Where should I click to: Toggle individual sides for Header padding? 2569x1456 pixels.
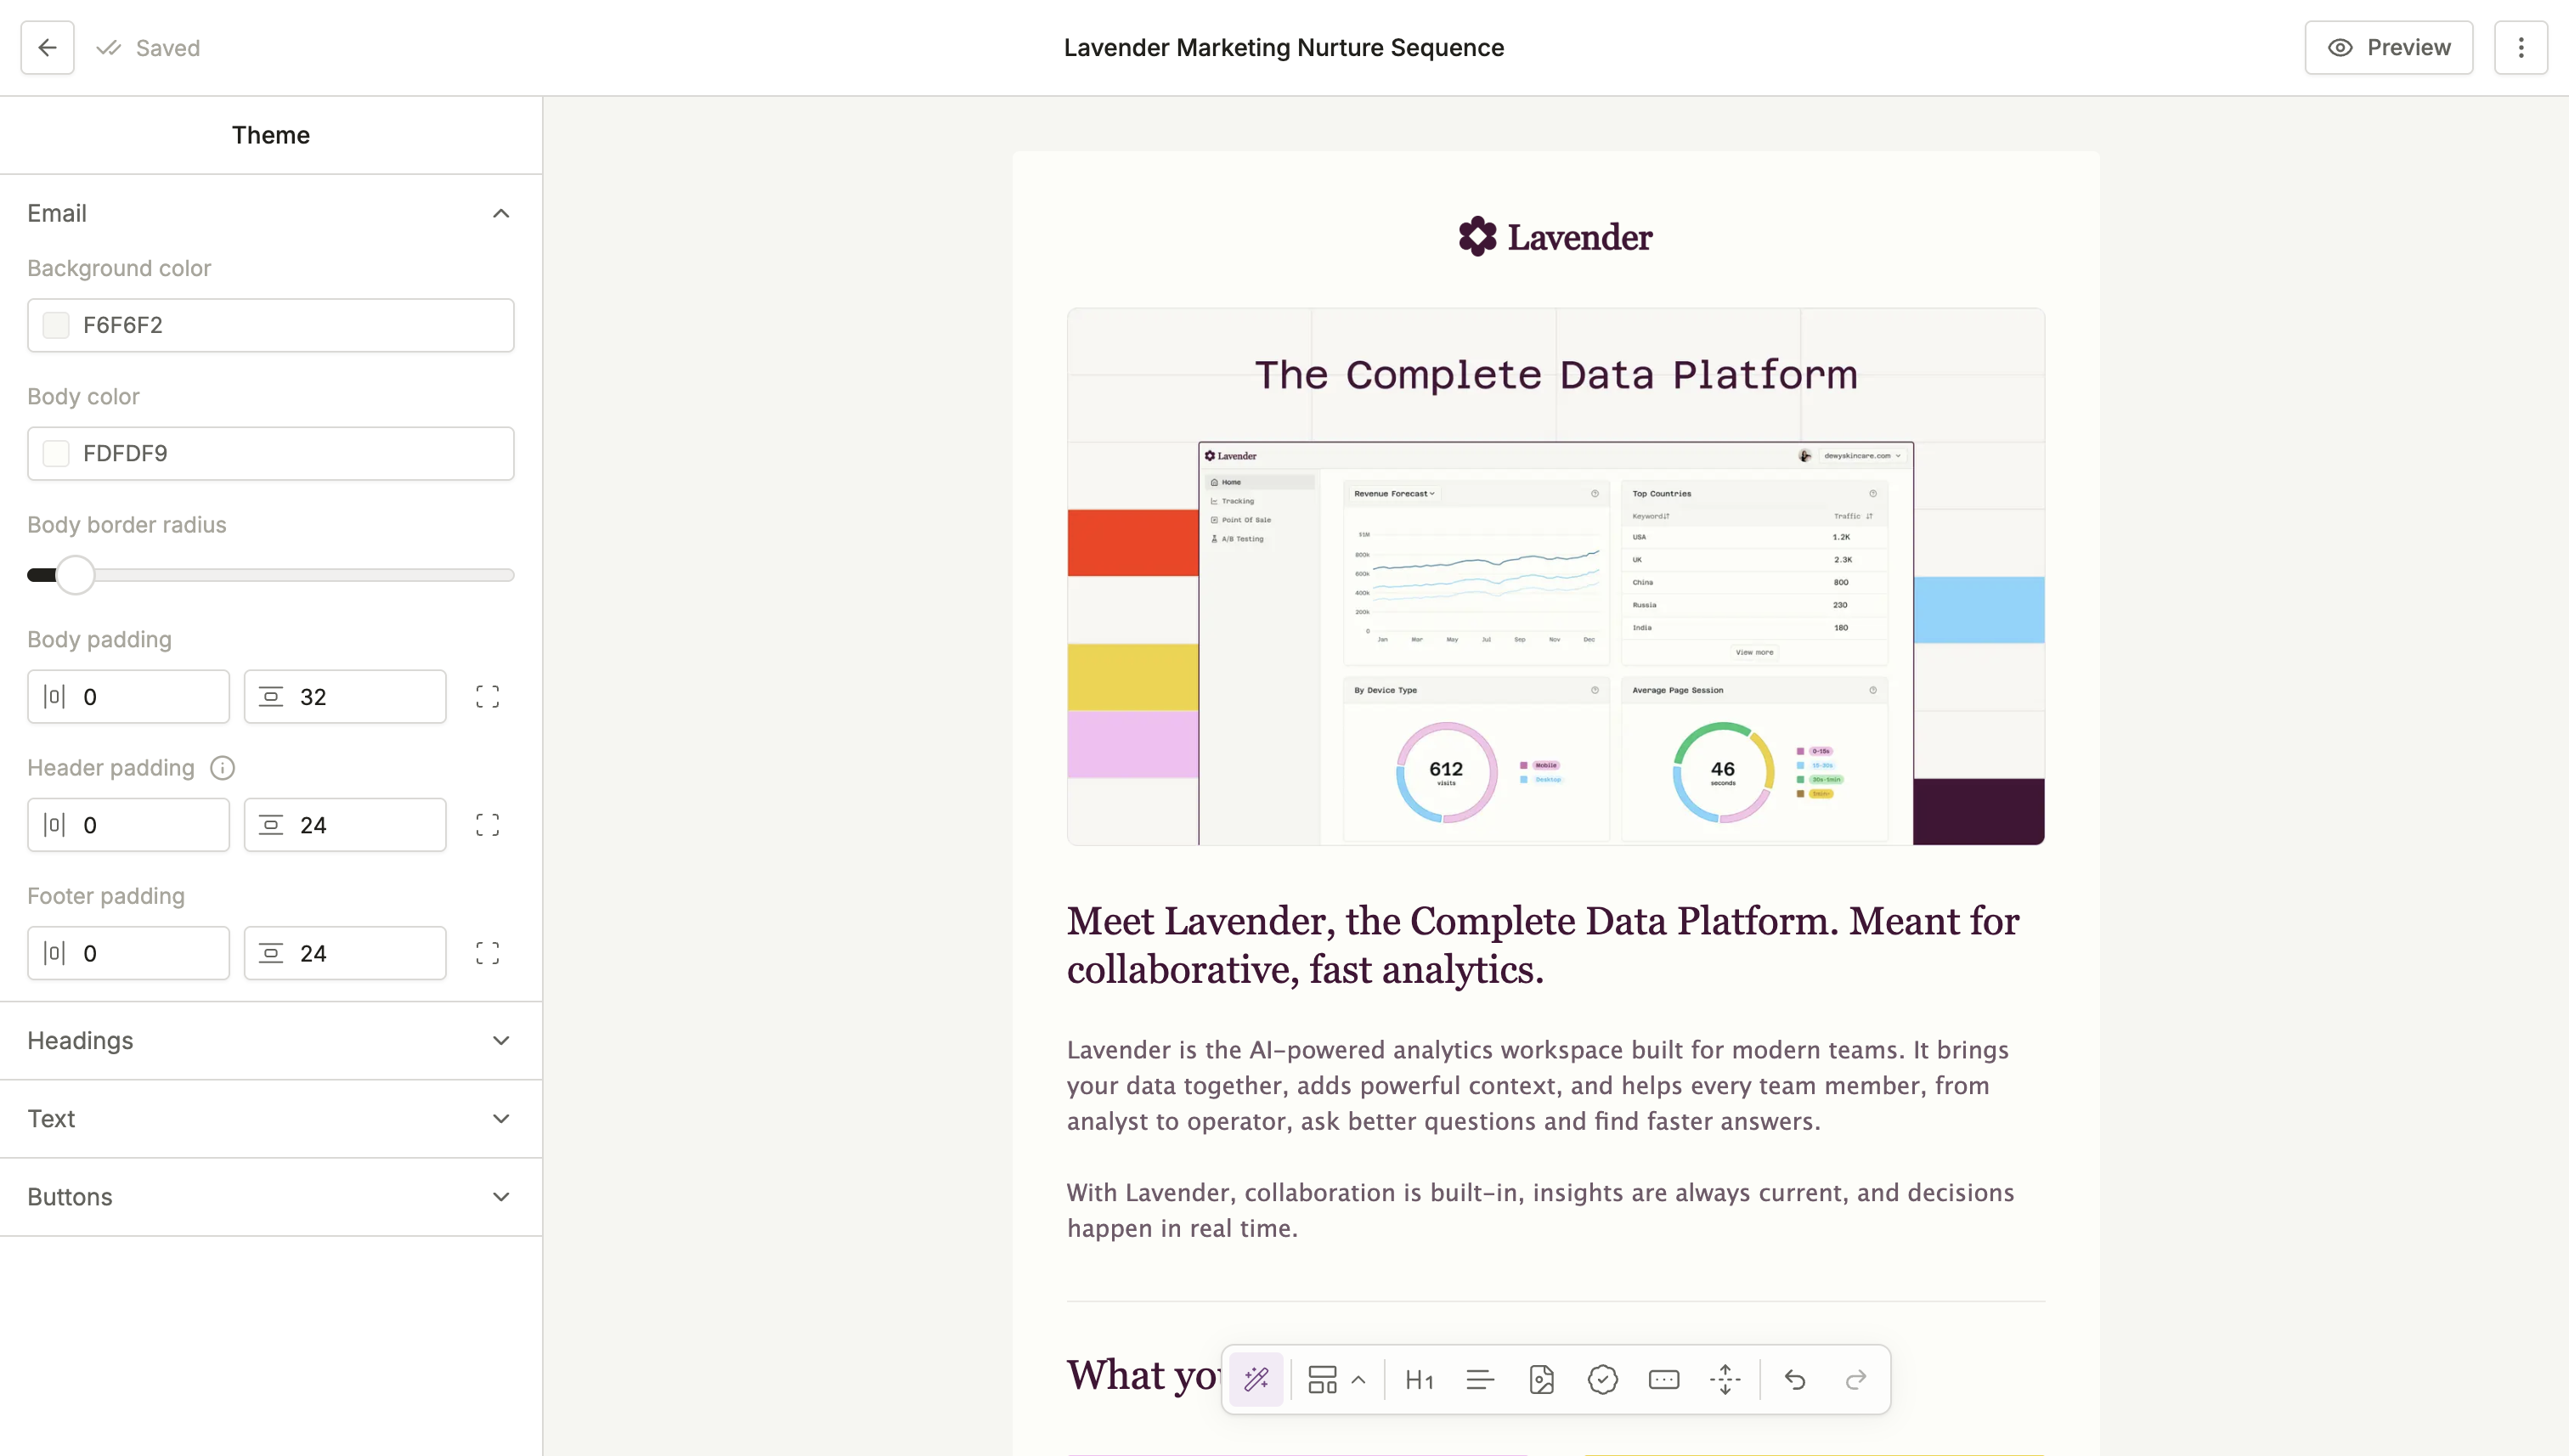[x=487, y=825]
